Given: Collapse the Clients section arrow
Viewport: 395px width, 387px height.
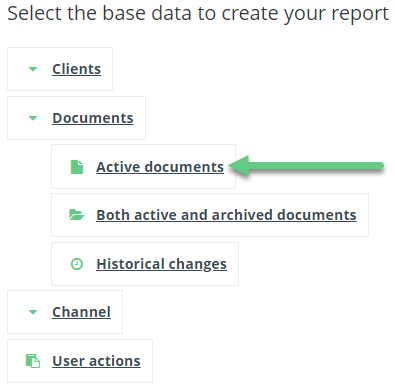Looking at the screenshot, I should (33, 69).
